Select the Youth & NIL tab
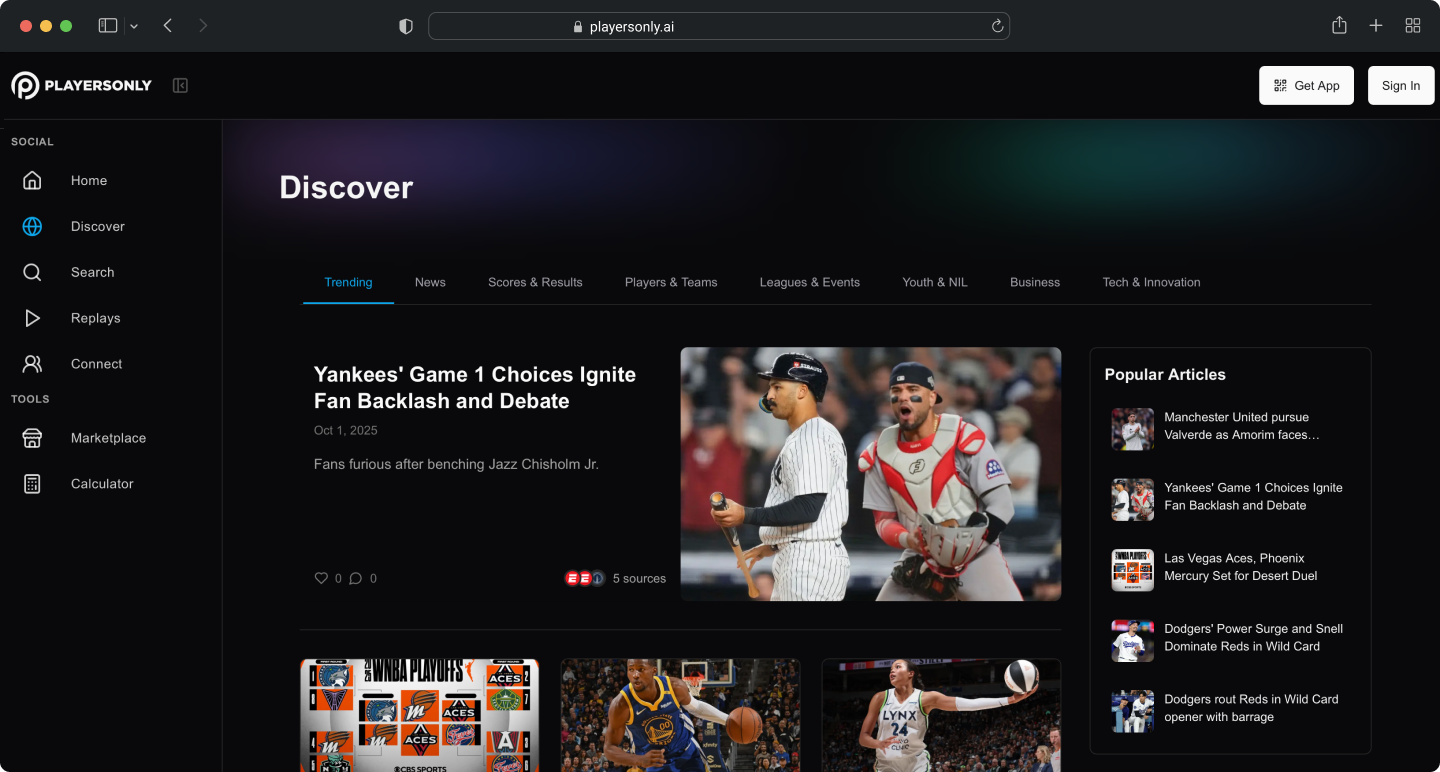Screen dimensions: 1440x772 point(934,282)
